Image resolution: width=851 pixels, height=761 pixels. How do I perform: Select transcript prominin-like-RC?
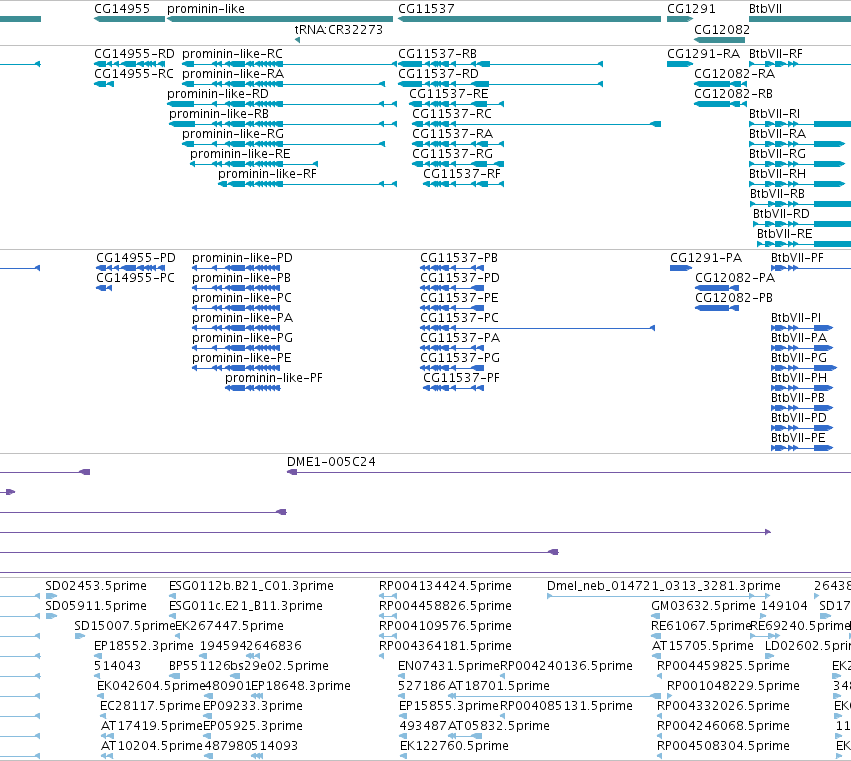point(232,54)
